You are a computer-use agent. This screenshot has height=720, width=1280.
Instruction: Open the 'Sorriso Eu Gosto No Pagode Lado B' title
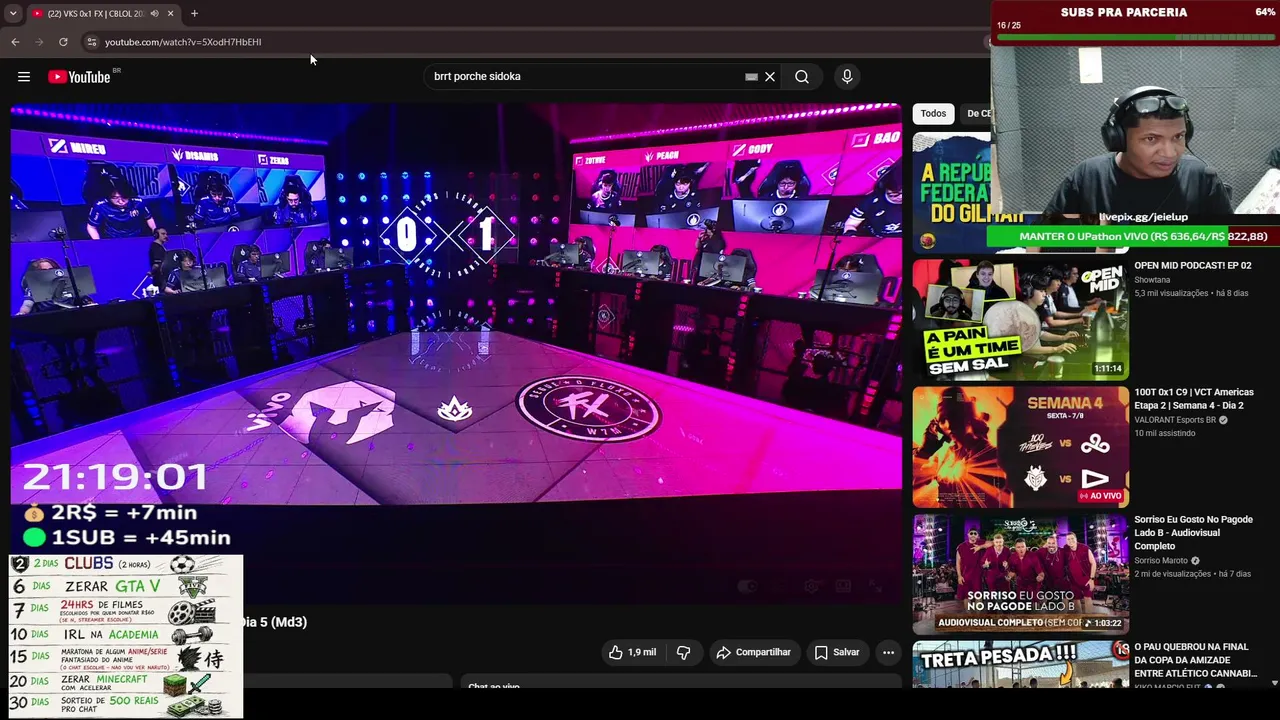pyautogui.click(x=1194, y=533)
